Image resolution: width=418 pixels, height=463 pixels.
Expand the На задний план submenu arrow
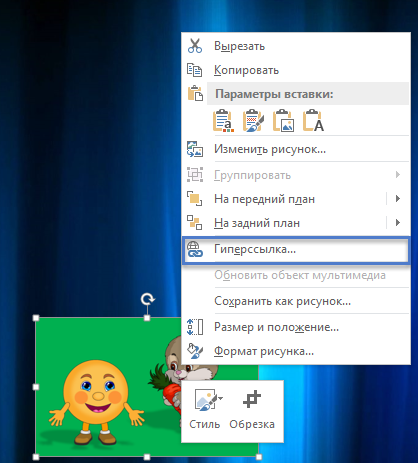pyautogui.click(x=397, y=223)
